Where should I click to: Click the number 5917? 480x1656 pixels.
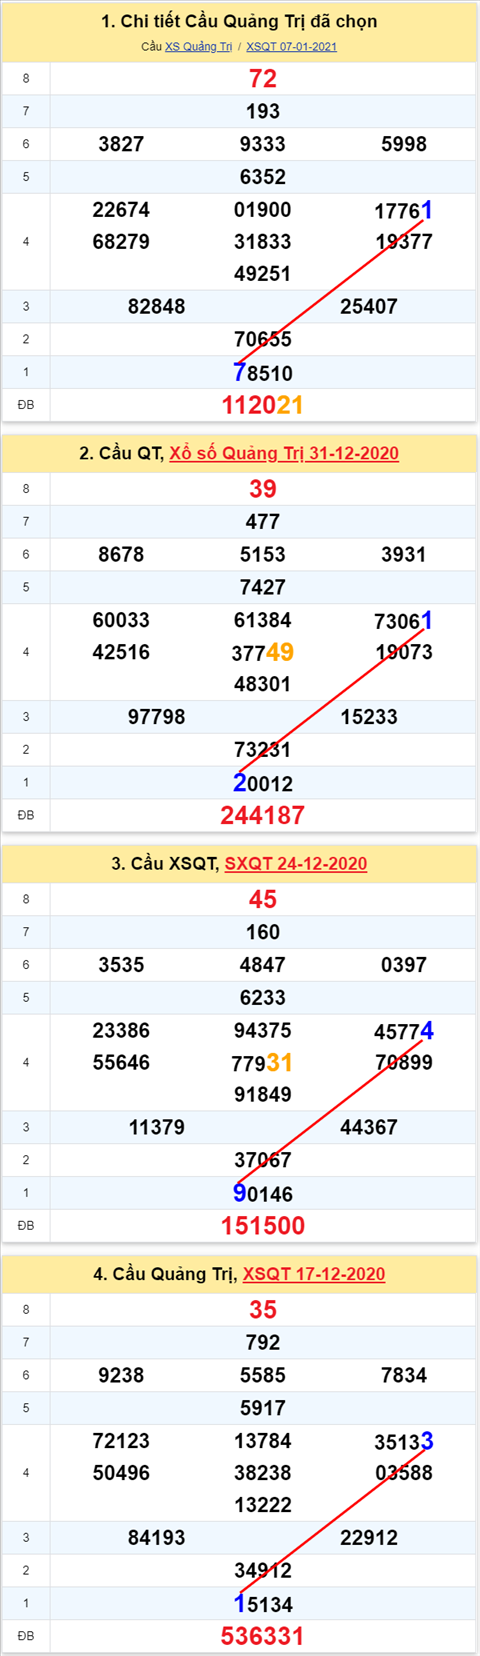pos(263,1408)
